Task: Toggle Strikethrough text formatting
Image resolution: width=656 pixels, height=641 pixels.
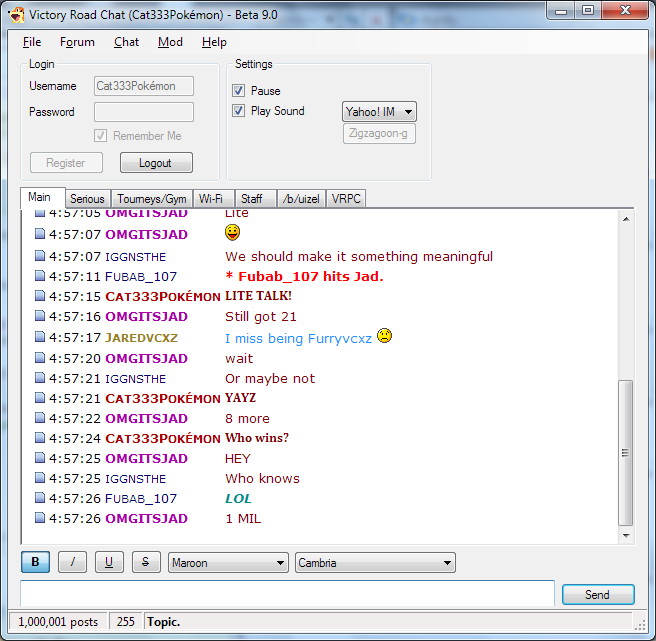Action: [146, 562]
